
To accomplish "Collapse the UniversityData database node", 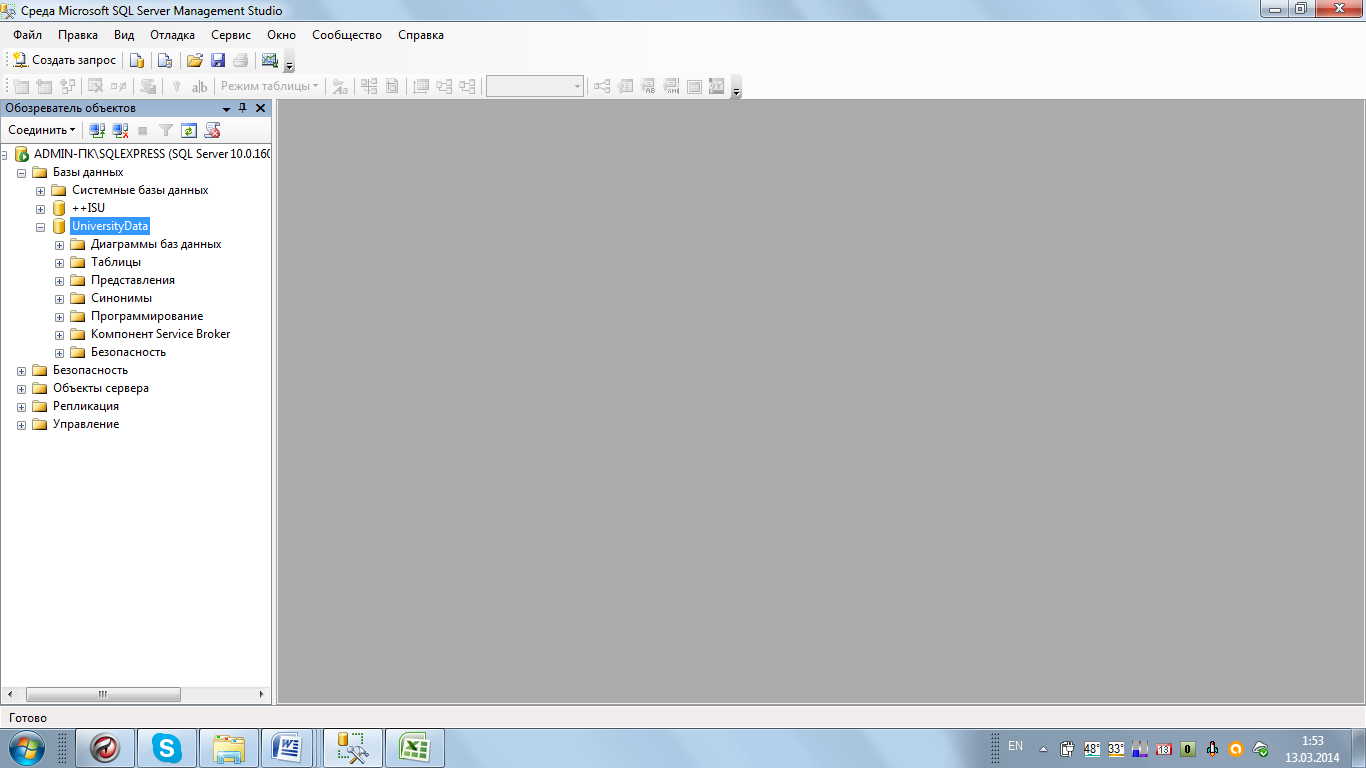I will click(x=41, y=226).
